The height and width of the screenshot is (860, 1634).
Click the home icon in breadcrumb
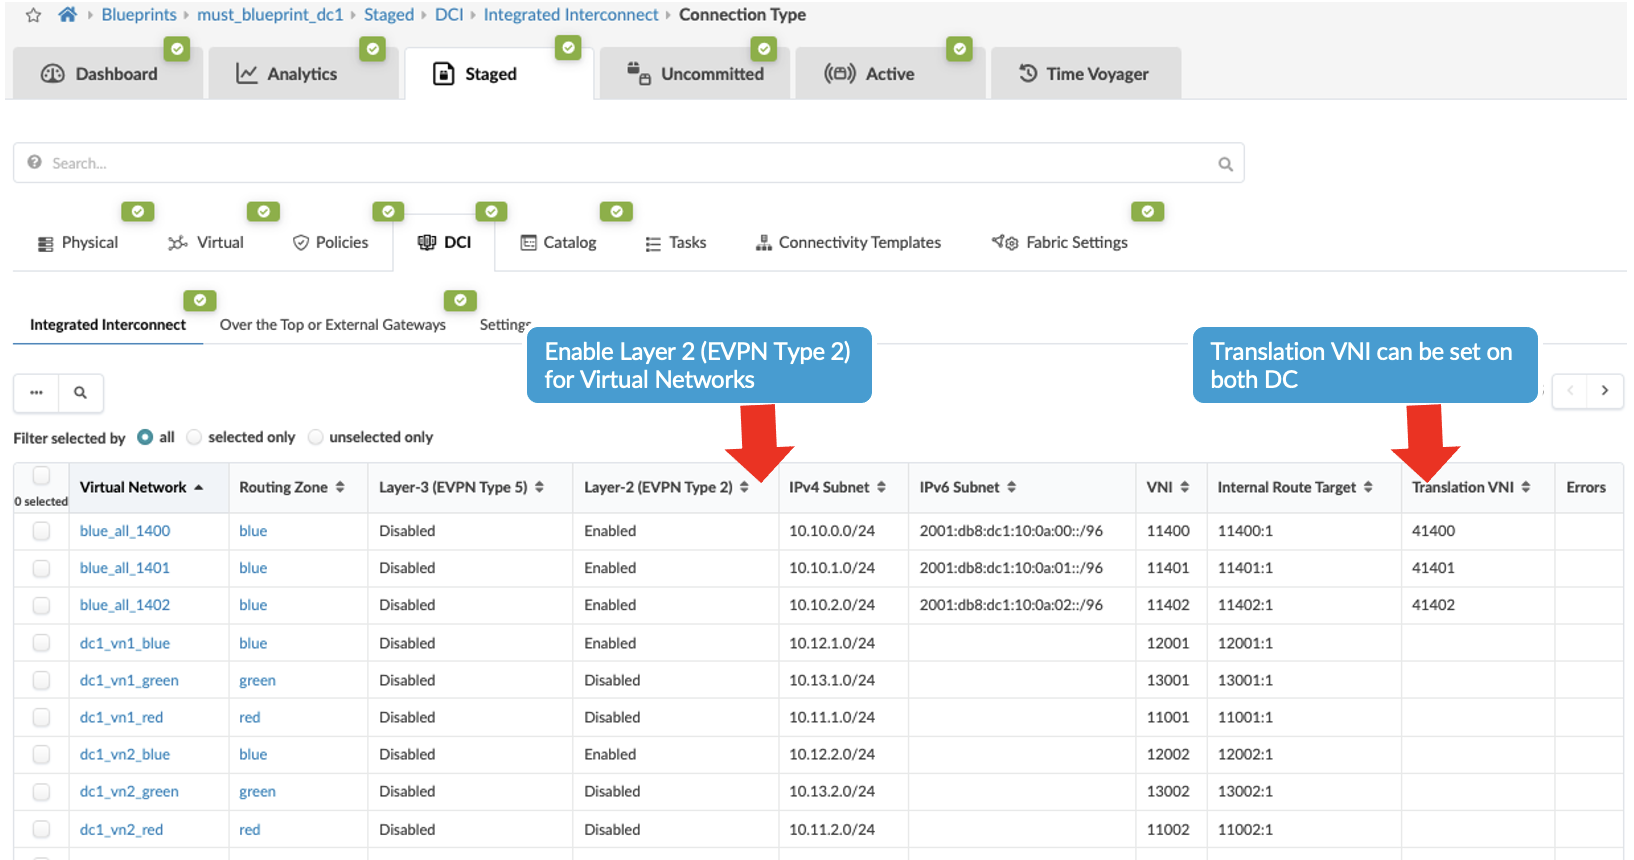click(x=67, y=15)
